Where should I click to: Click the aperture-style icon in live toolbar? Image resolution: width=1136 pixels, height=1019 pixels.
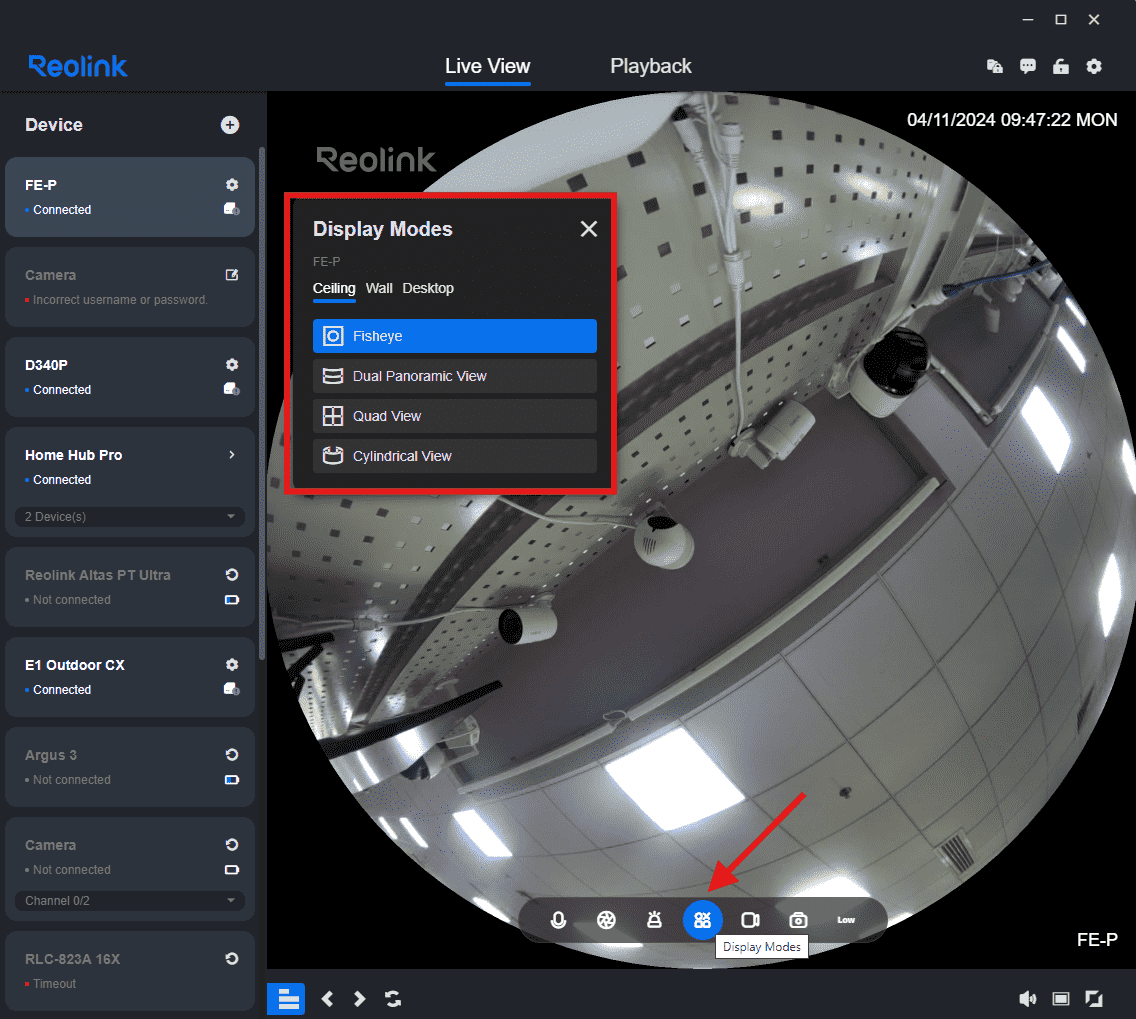pyautogui.click(x=606, y=920)
